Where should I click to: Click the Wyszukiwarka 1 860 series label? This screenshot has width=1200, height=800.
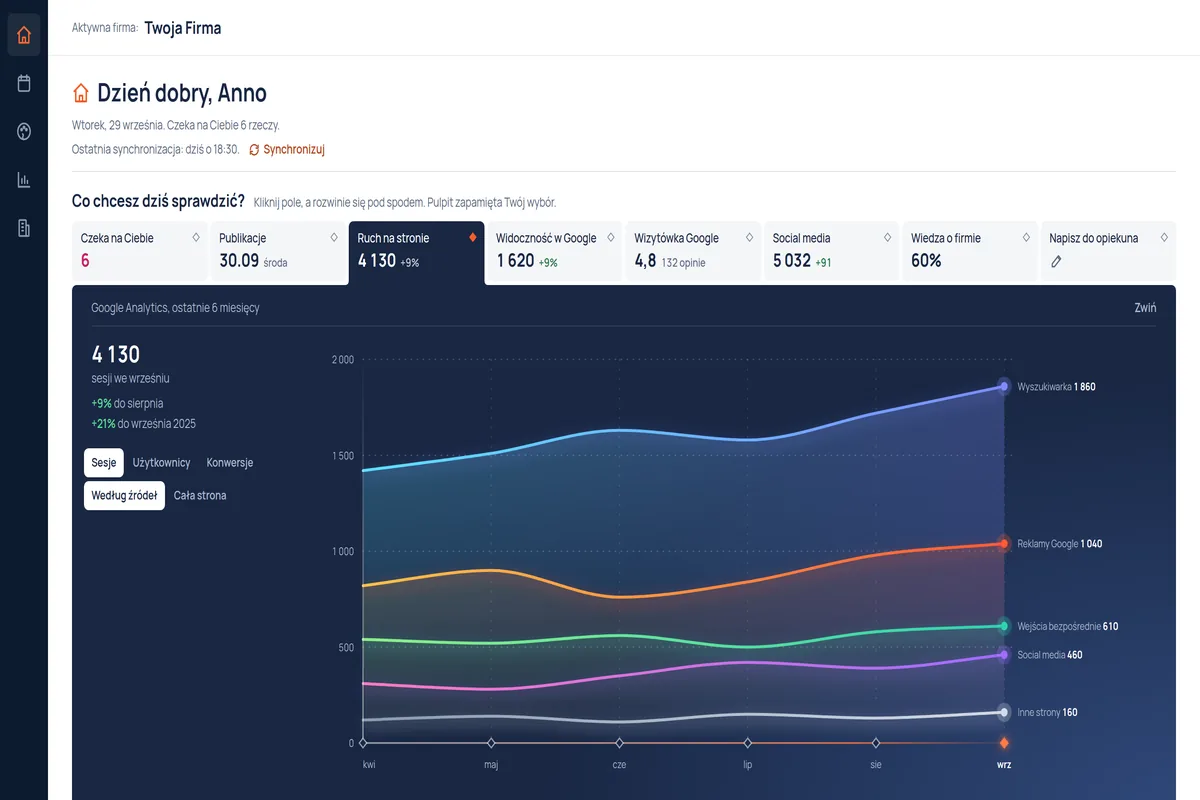(x=1056, y=387)
